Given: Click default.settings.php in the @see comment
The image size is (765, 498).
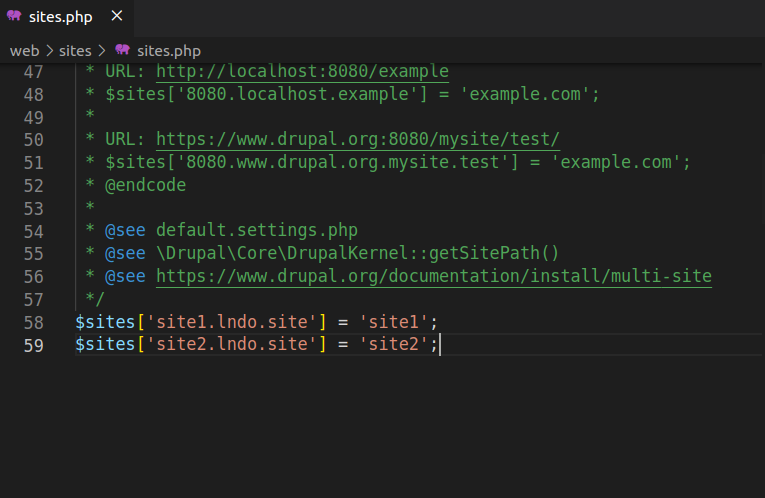Looking at the screenshot, I should pyautogui.click(x=256, y=230).
